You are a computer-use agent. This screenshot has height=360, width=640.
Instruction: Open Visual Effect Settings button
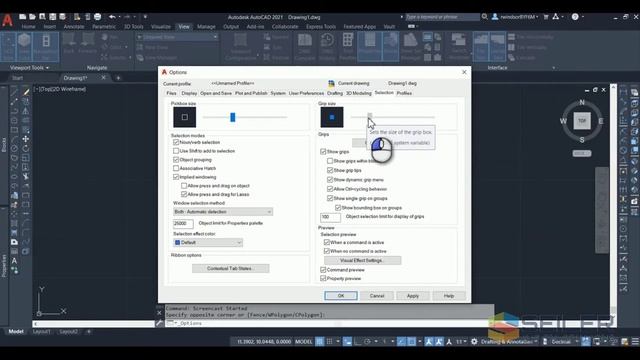[362, 260]
